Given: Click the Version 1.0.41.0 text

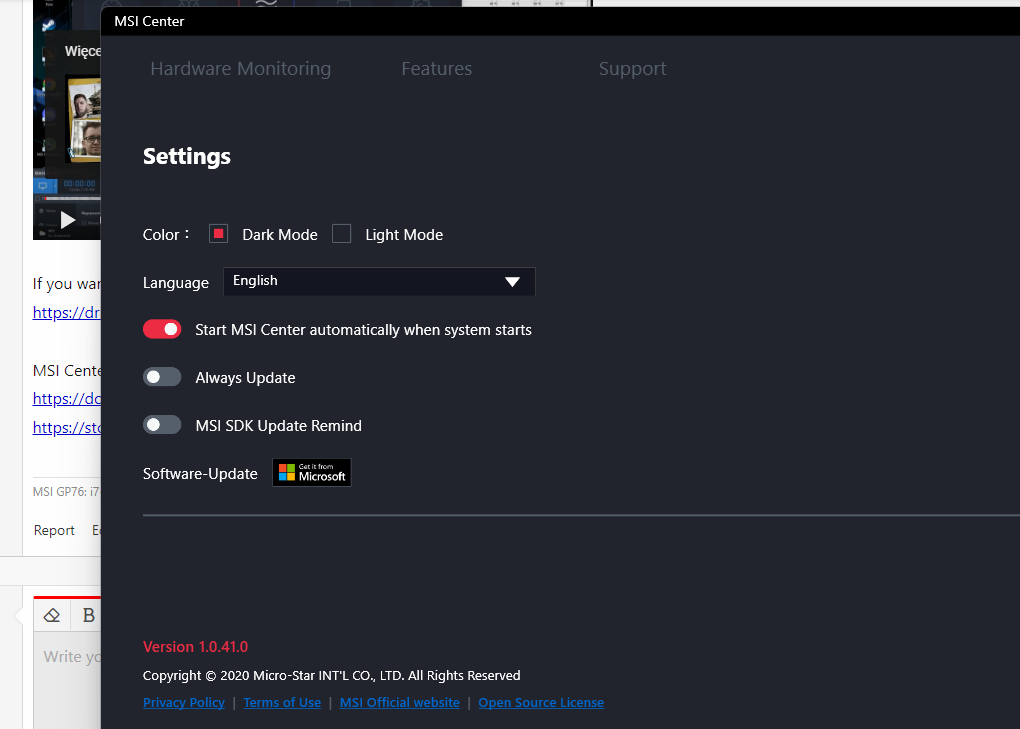Looking at the screenshot, I should click(195, 646).
